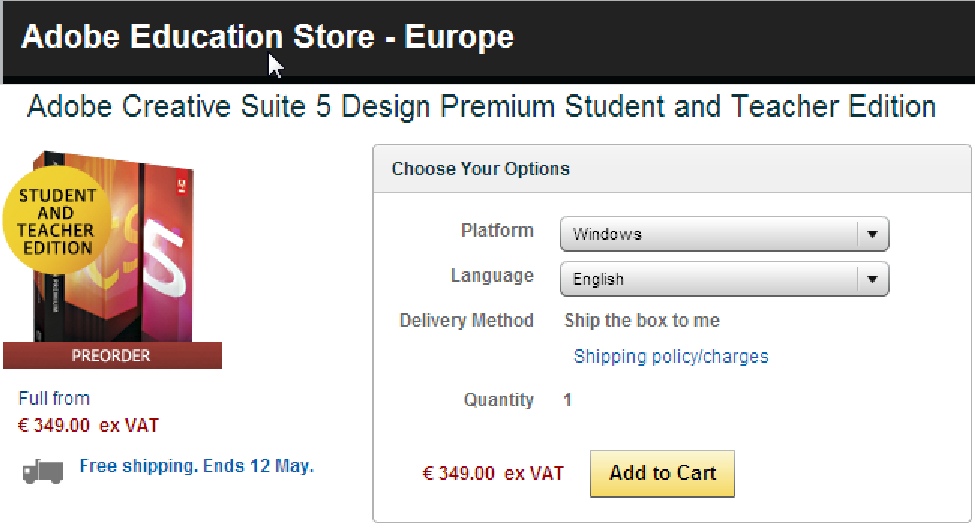Click the Language dropdown arrow
Screen dimensions: 975x528
coord(872,280)
